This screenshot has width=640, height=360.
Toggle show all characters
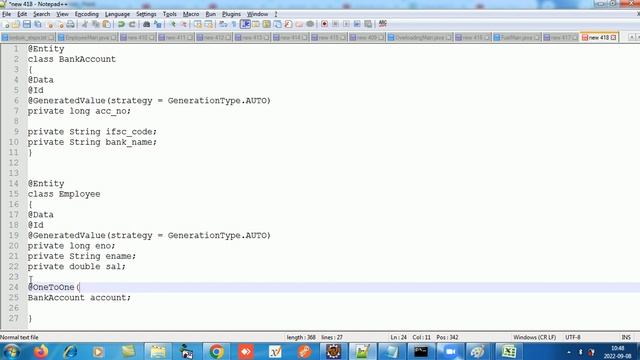click(x=234, y=24)
